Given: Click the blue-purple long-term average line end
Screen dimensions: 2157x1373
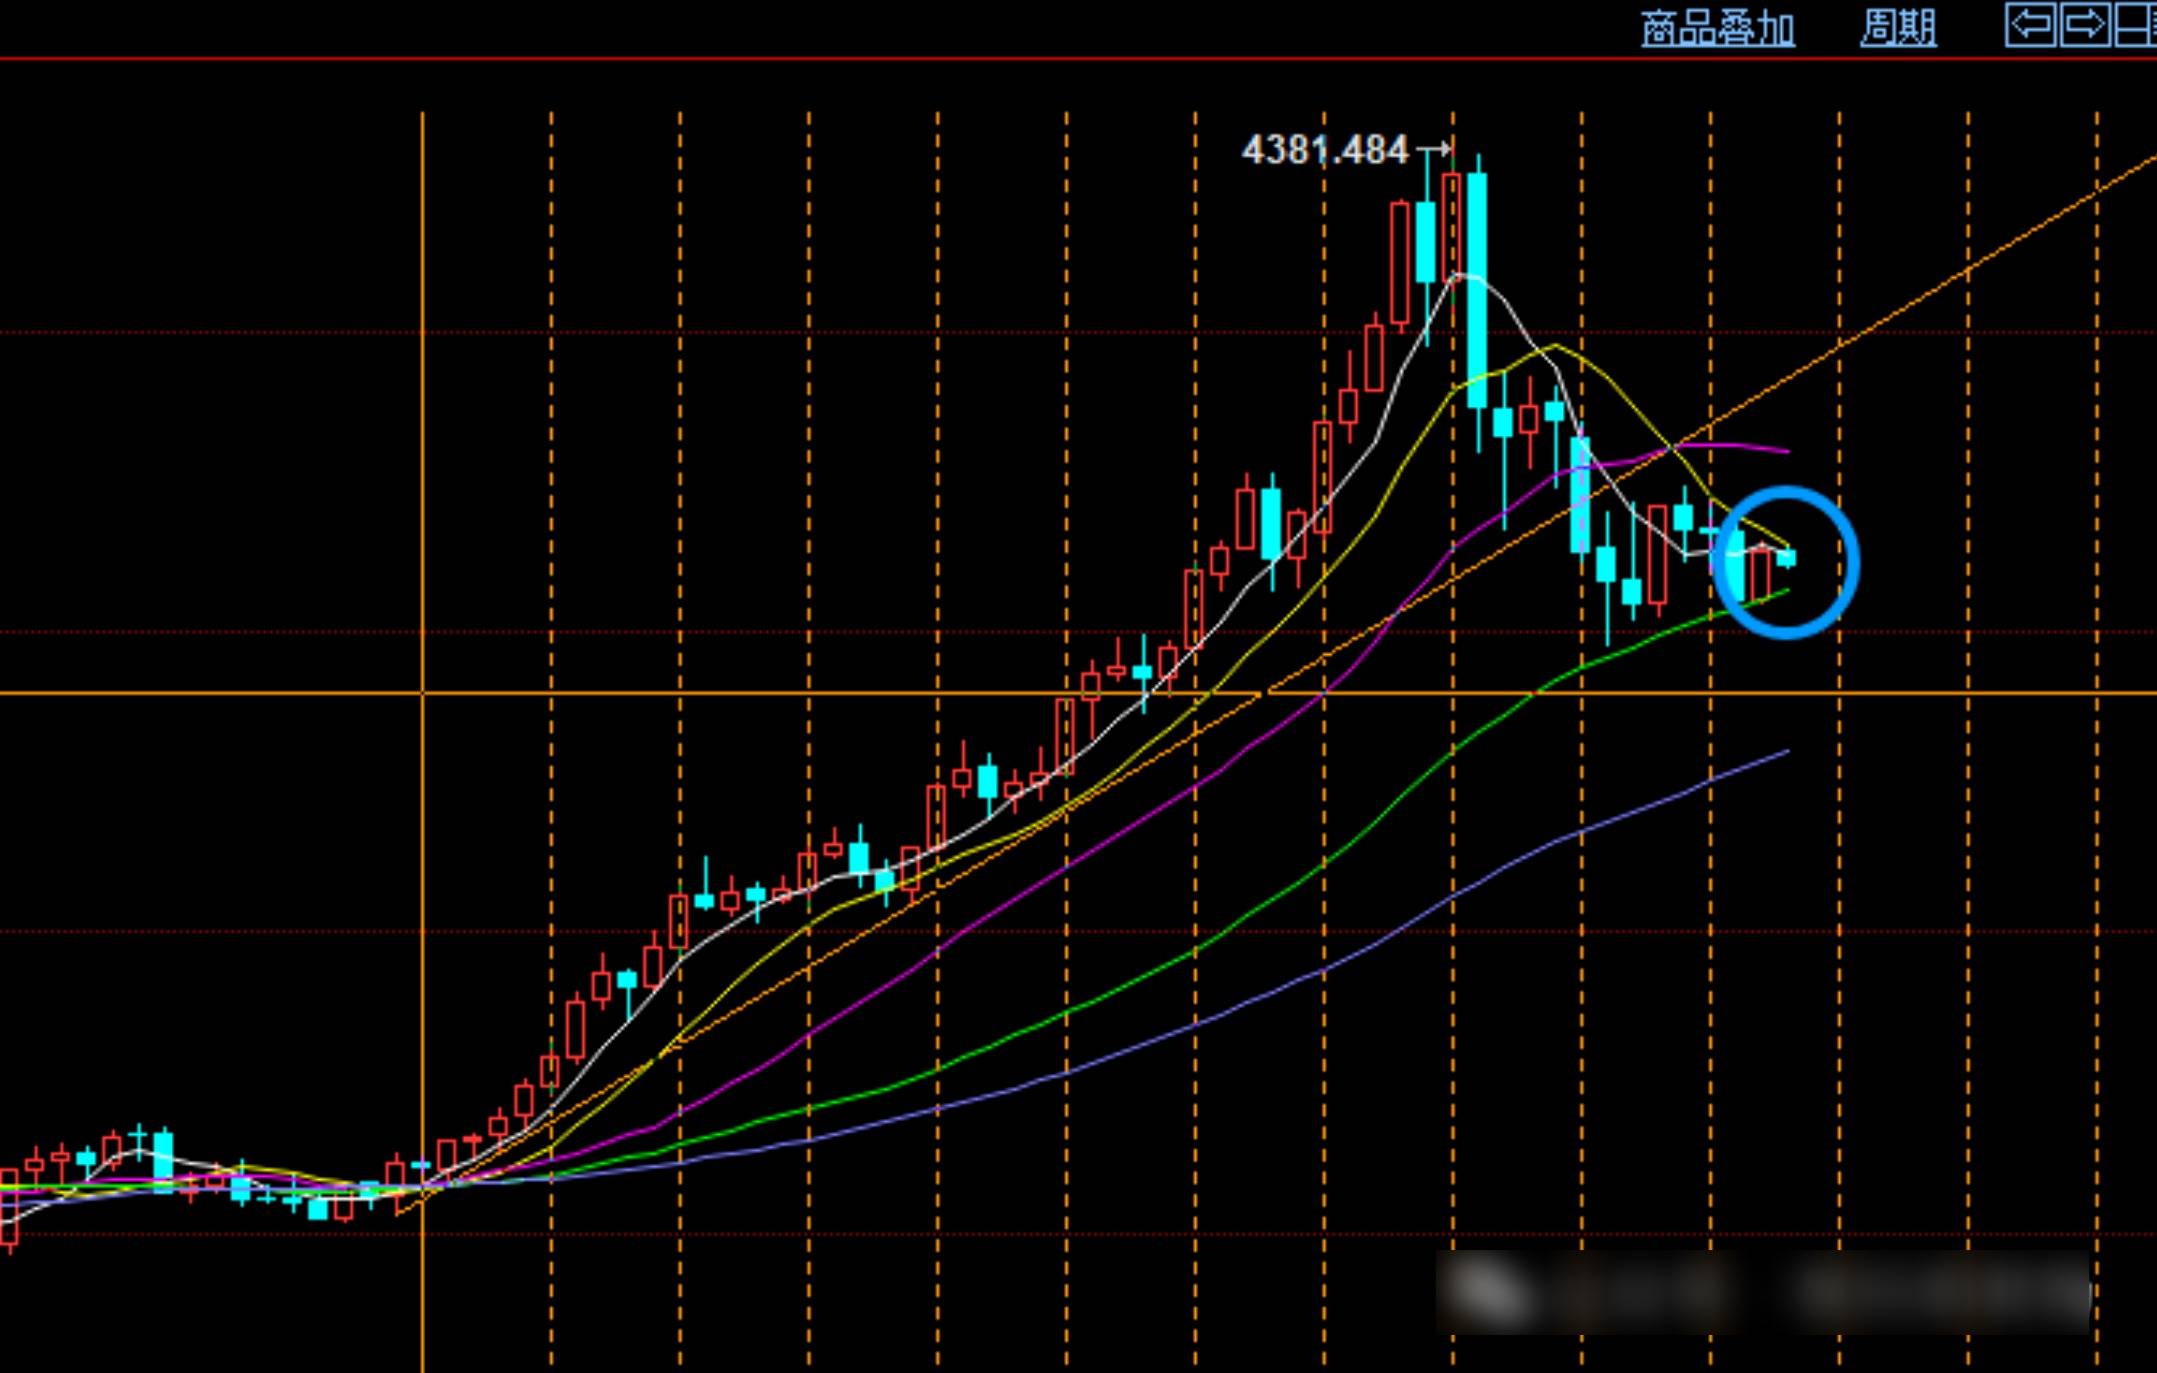Looking at the screenshot, I should tap(1785, 752).
